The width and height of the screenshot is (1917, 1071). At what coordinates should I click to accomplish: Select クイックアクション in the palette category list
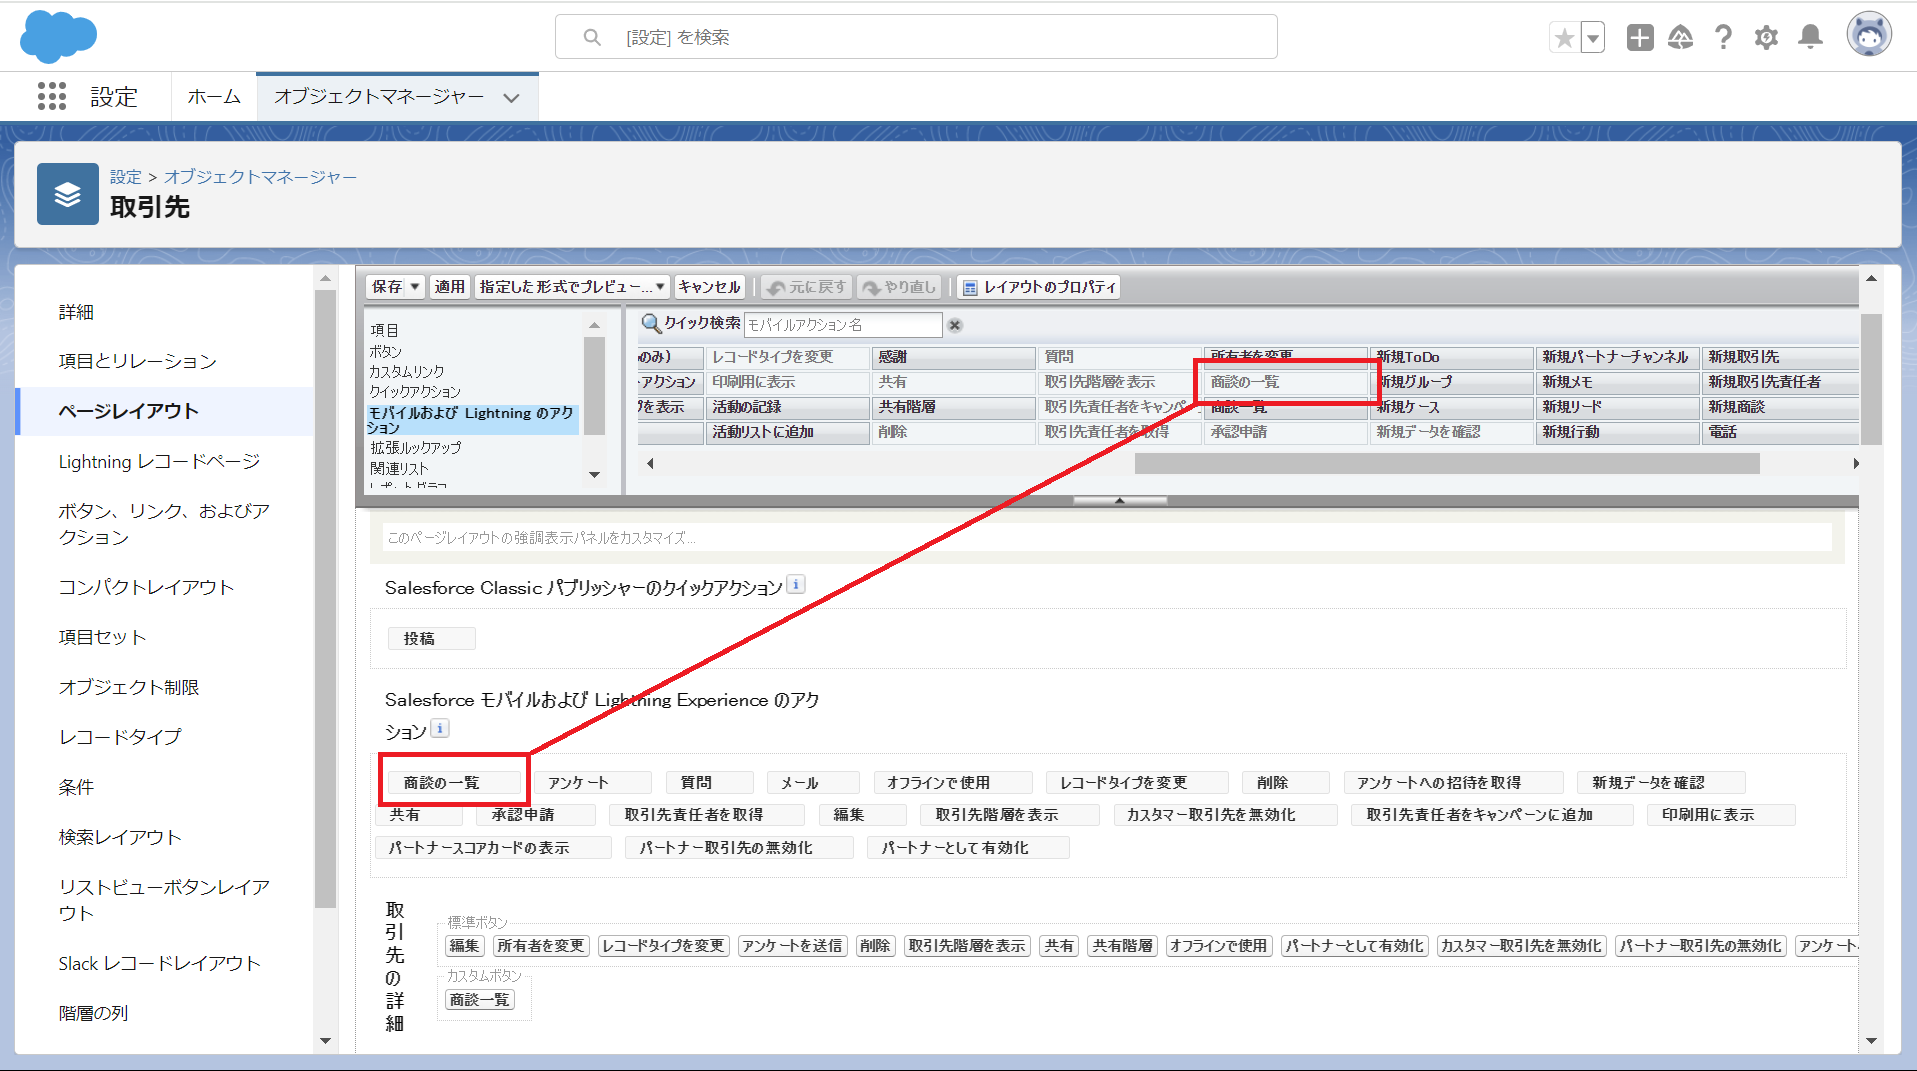point(414,391)
